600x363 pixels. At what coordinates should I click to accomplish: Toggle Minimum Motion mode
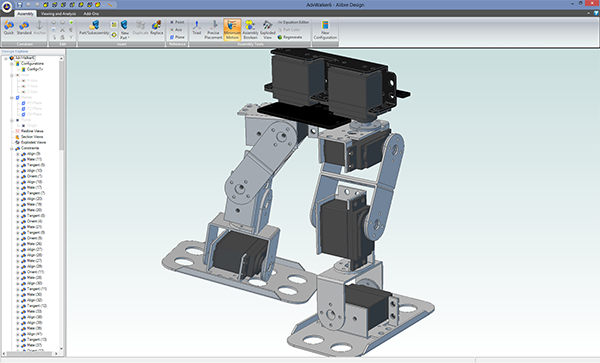pyautogui.click(x=232, y=29)
